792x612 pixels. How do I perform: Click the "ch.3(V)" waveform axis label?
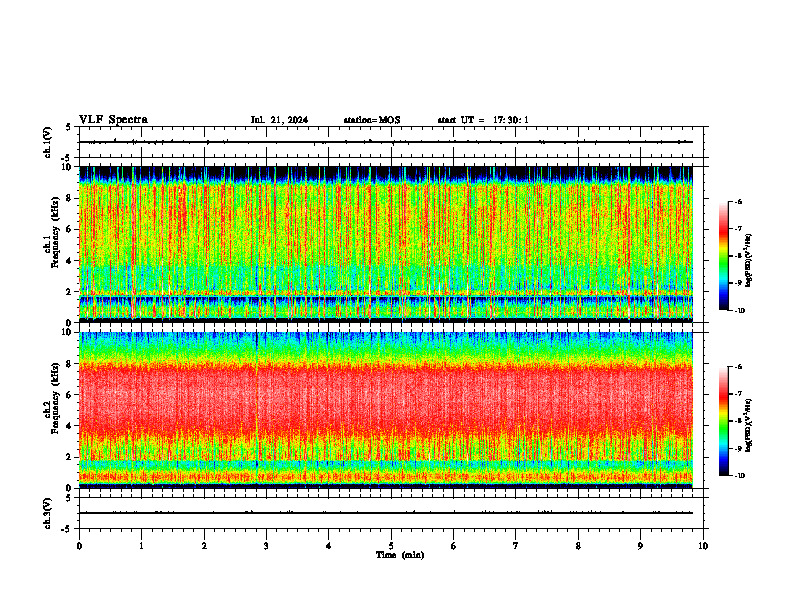click(48, 513)
